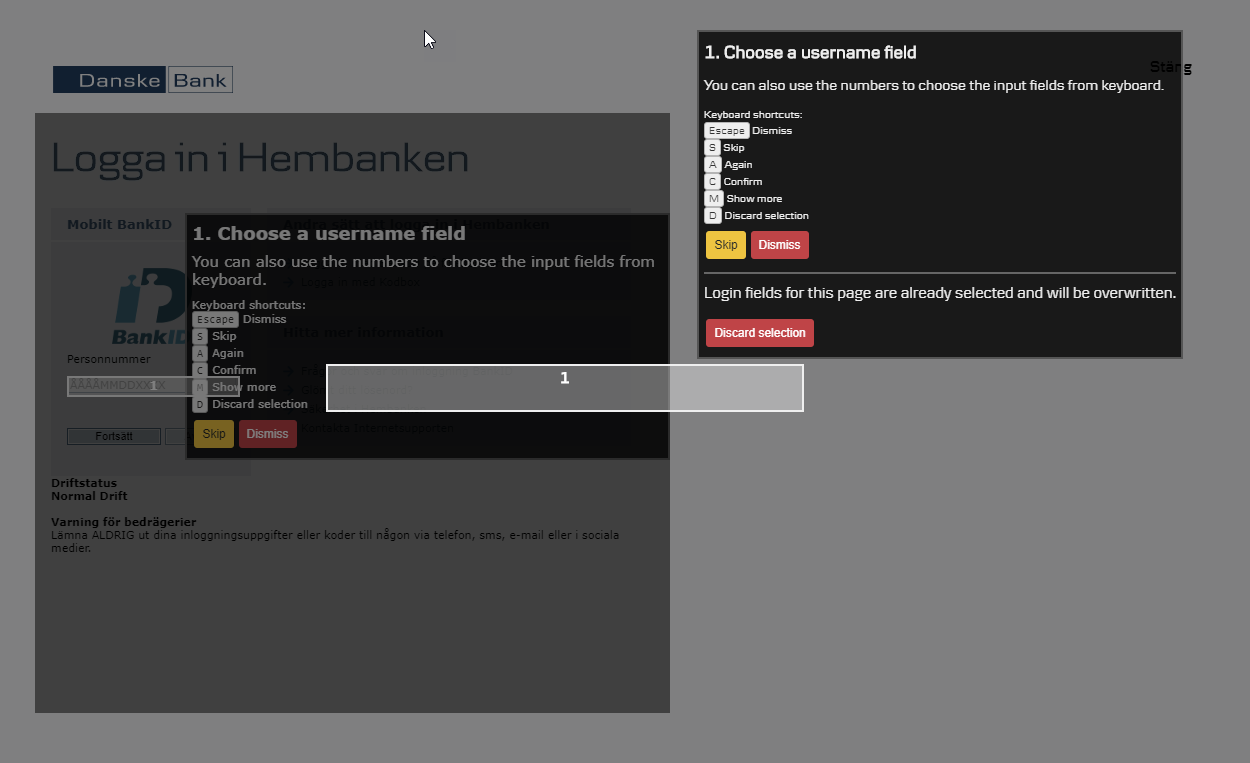Click the Stäng close link
The height and width of the screenshot is (763, 1250).
click(x=1169, y=66)
